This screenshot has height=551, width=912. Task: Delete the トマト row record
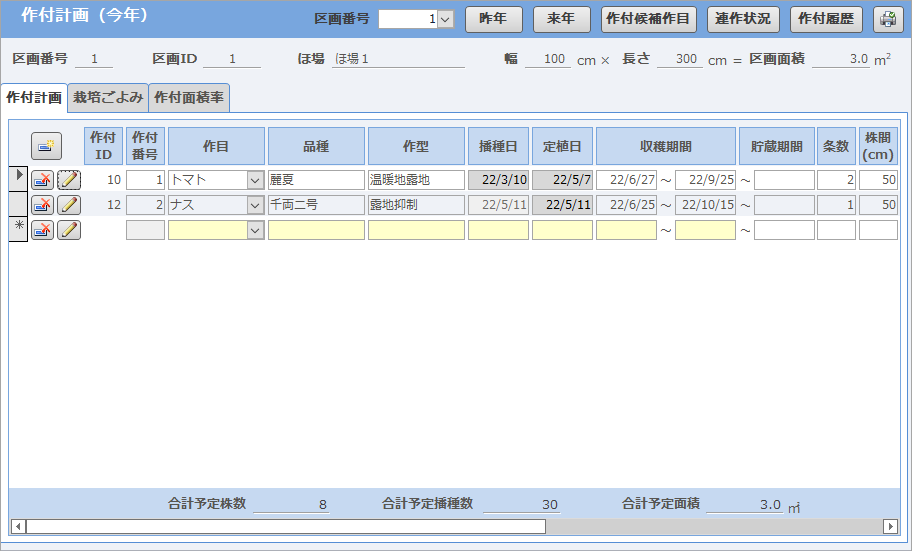pos(43,180)
